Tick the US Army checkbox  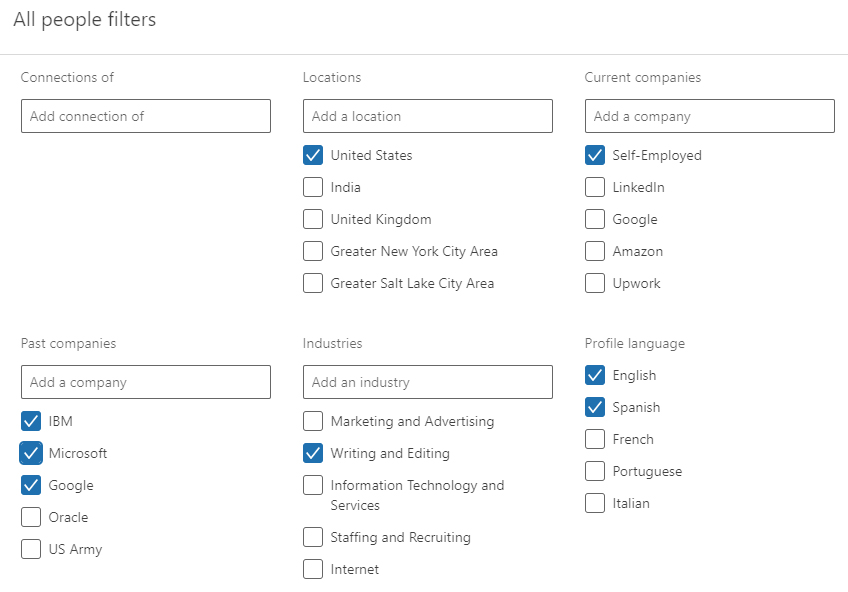pos(31,549)
